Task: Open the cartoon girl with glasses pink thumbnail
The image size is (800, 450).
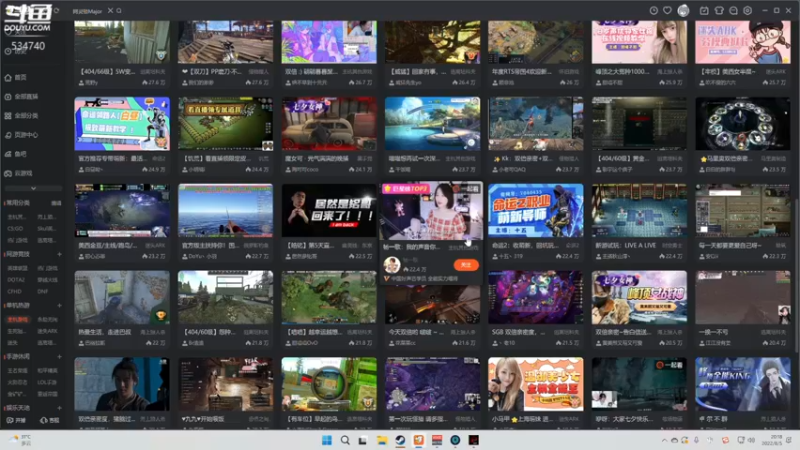Action: pyautogui.click(x=743, y=42)
